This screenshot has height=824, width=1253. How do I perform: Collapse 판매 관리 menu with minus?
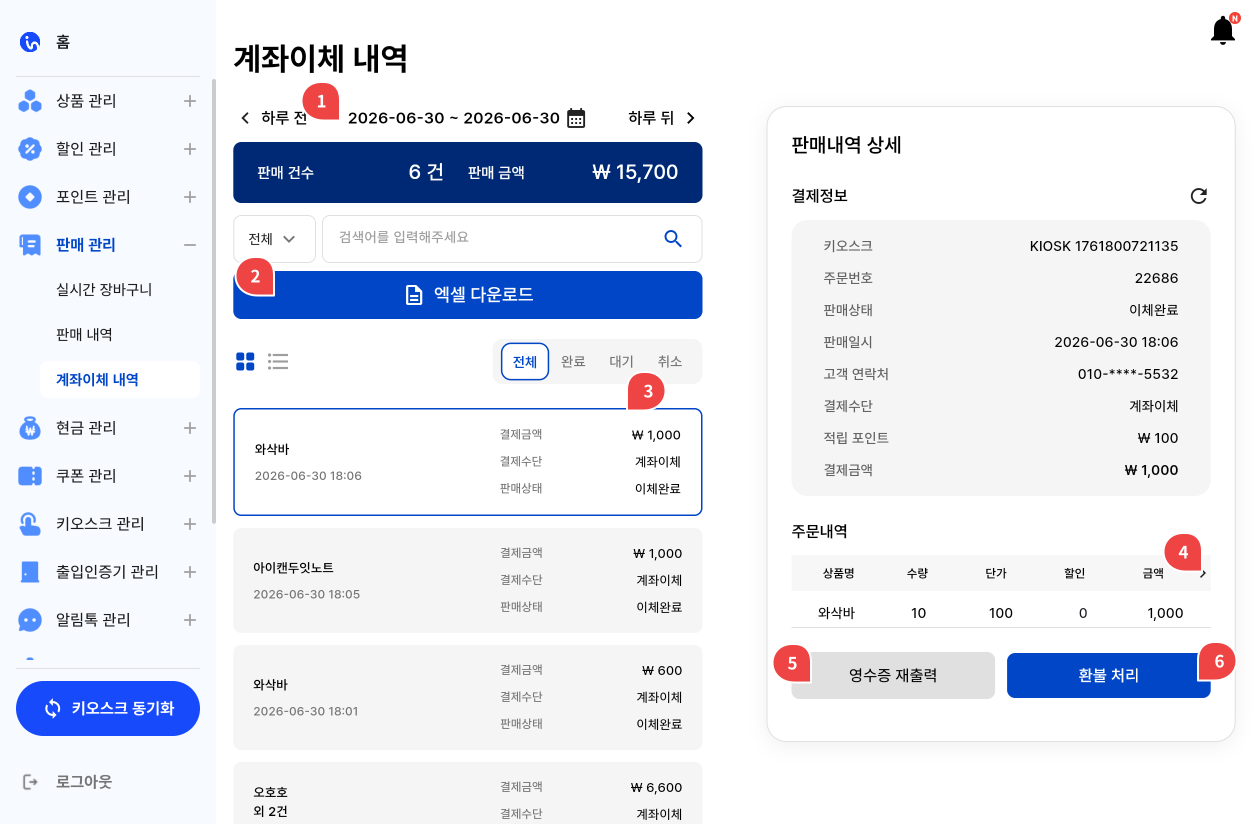(189, 245)
